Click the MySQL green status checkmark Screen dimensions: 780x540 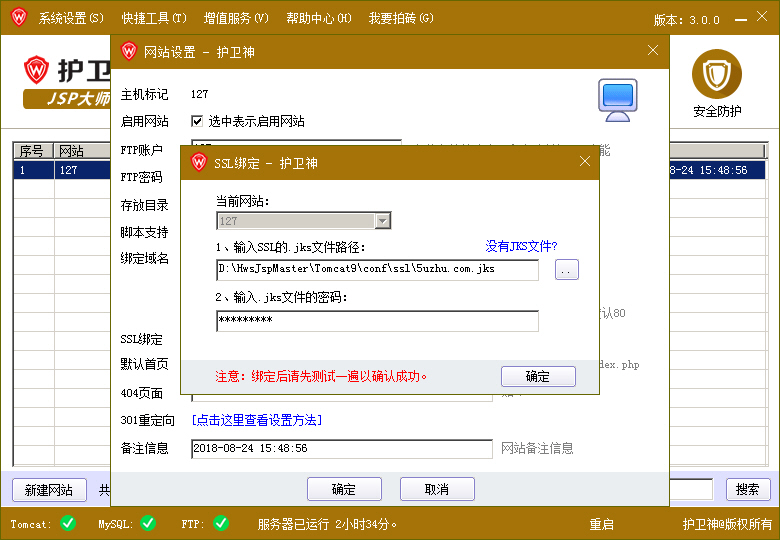pyautogui.click(x=147, y=523)
